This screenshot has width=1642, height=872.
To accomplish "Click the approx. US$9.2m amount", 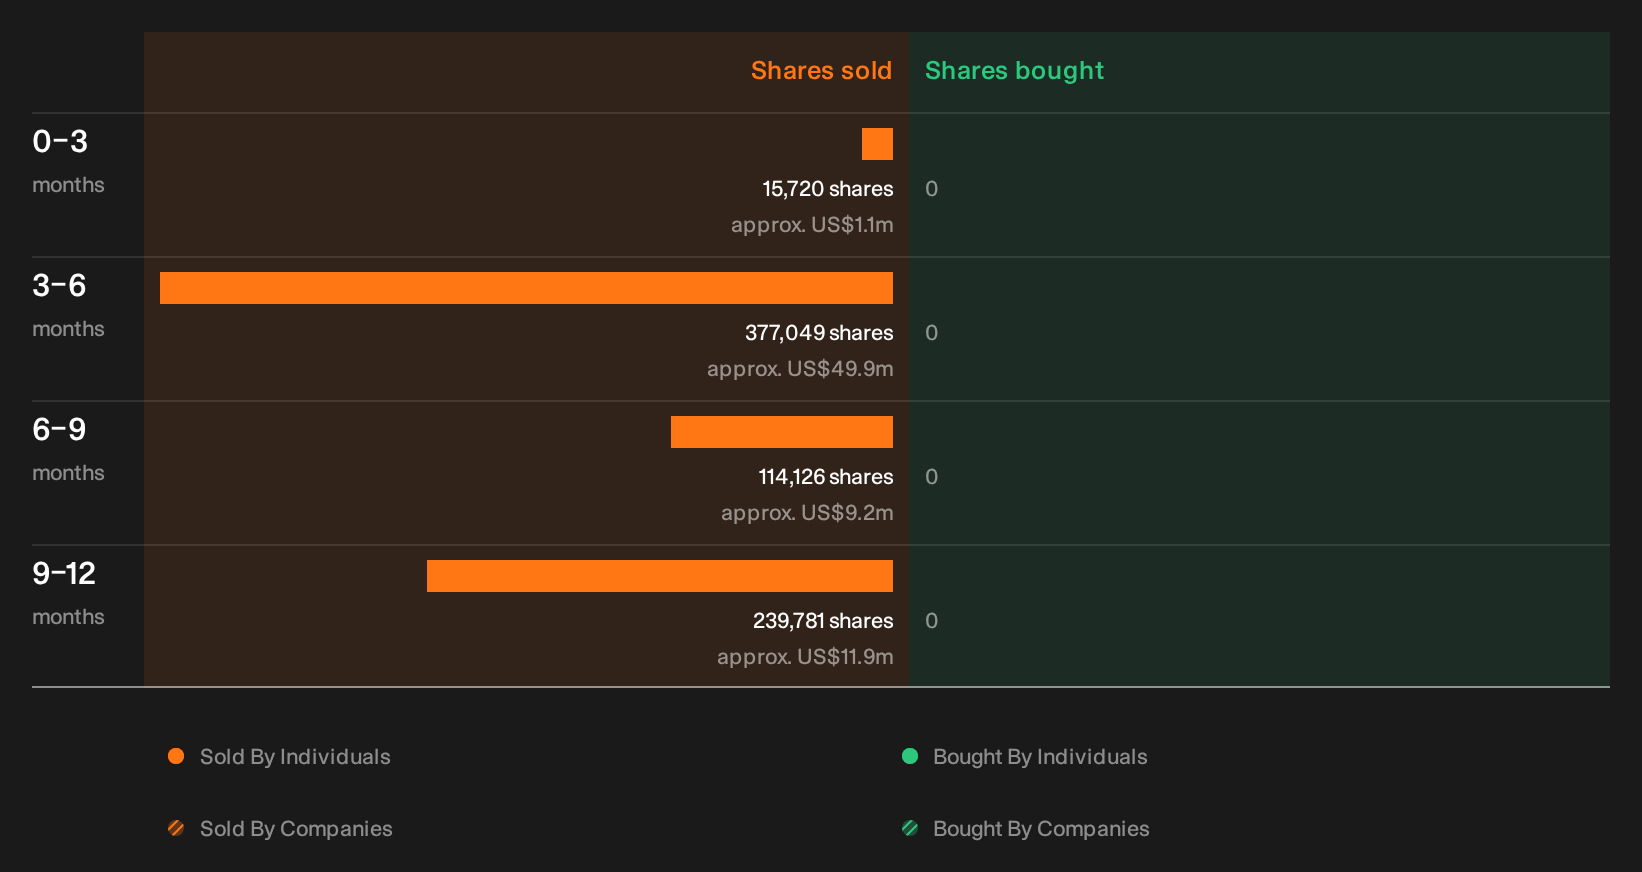I will (x=807, y=513).
